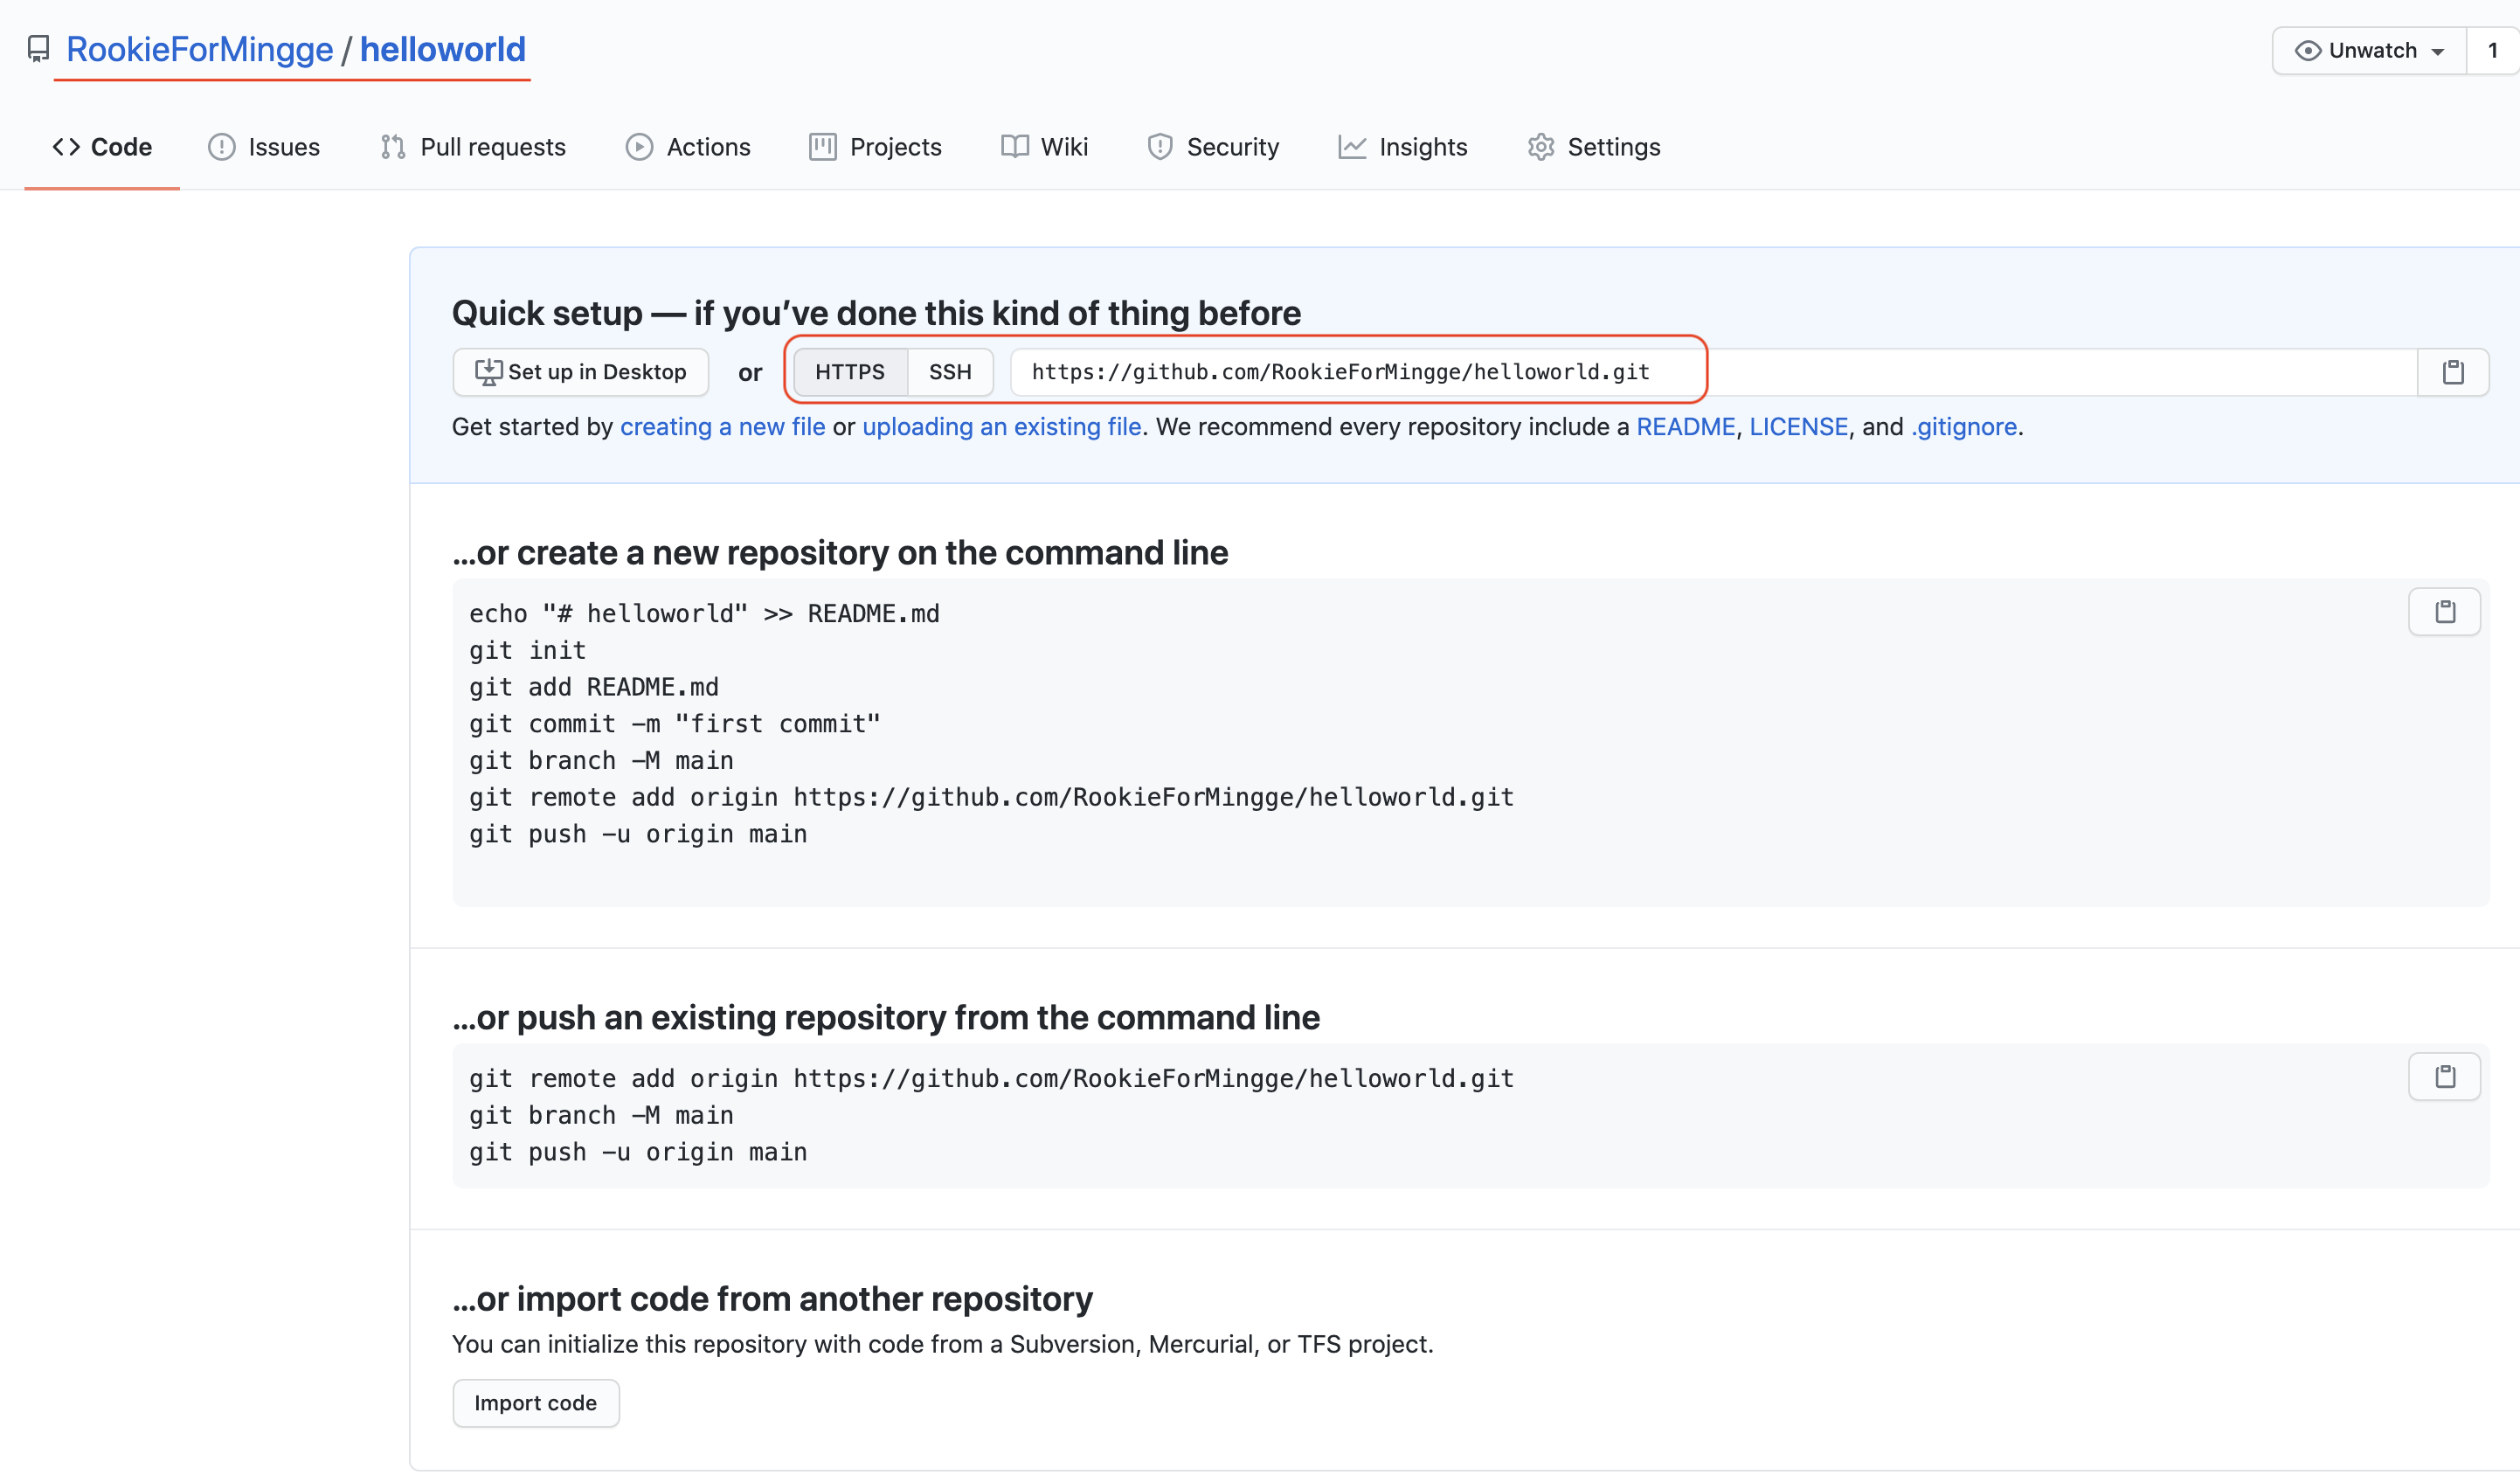This screenshot has height=1482, width=2520.
Task: Switch to the Code tab
Action: point(102,147)
